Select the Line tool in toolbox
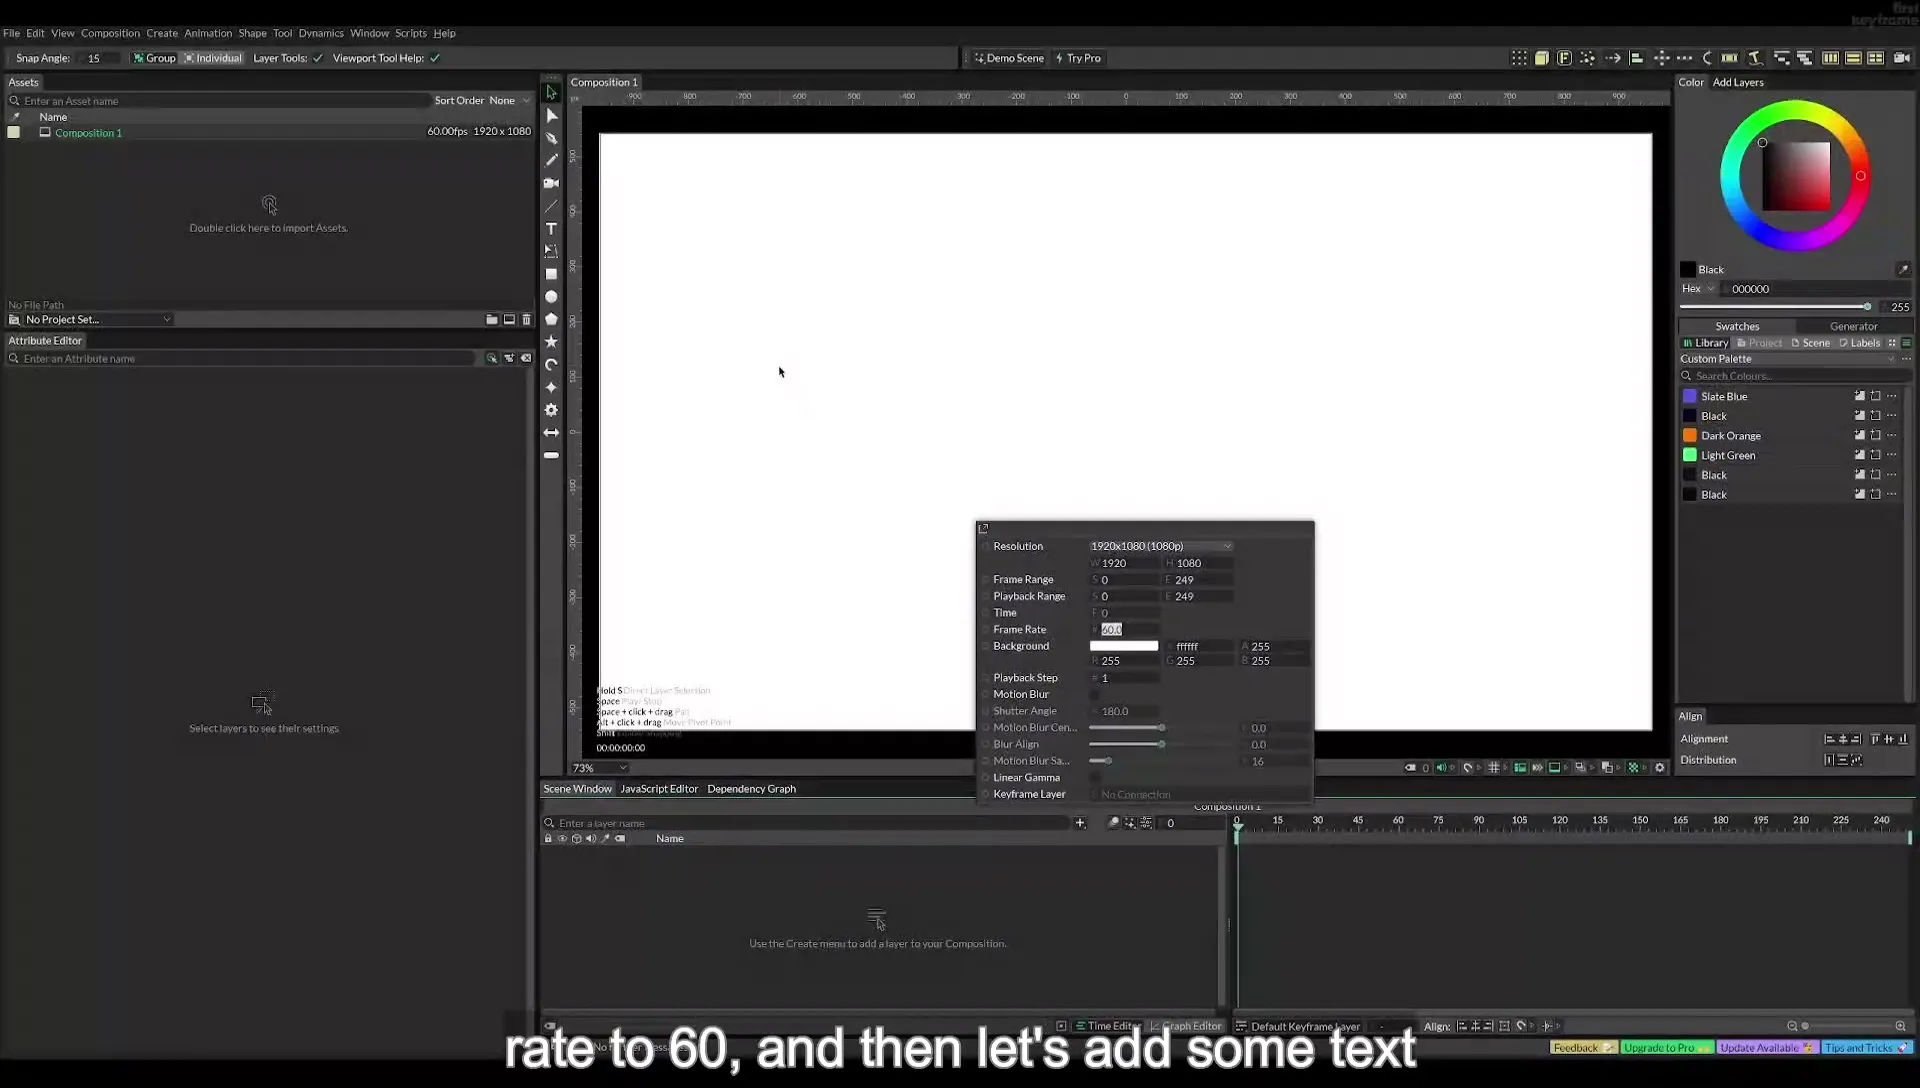The width and height of the screenshot is (1920, 1088). point(551,206)
